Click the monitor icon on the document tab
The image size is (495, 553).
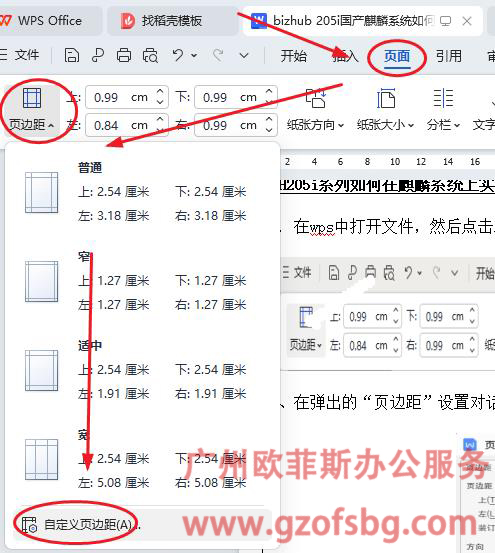tap(445, 21)
